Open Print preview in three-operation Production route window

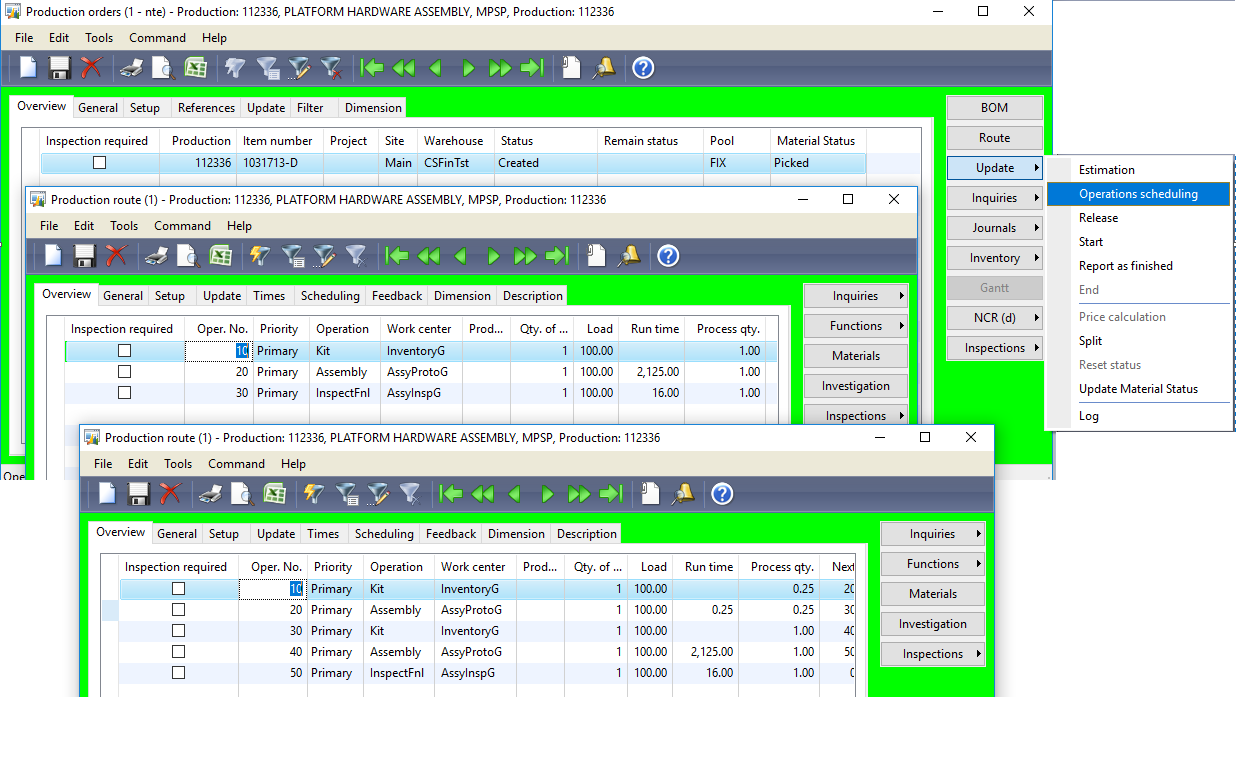click(x=189, y=256)
